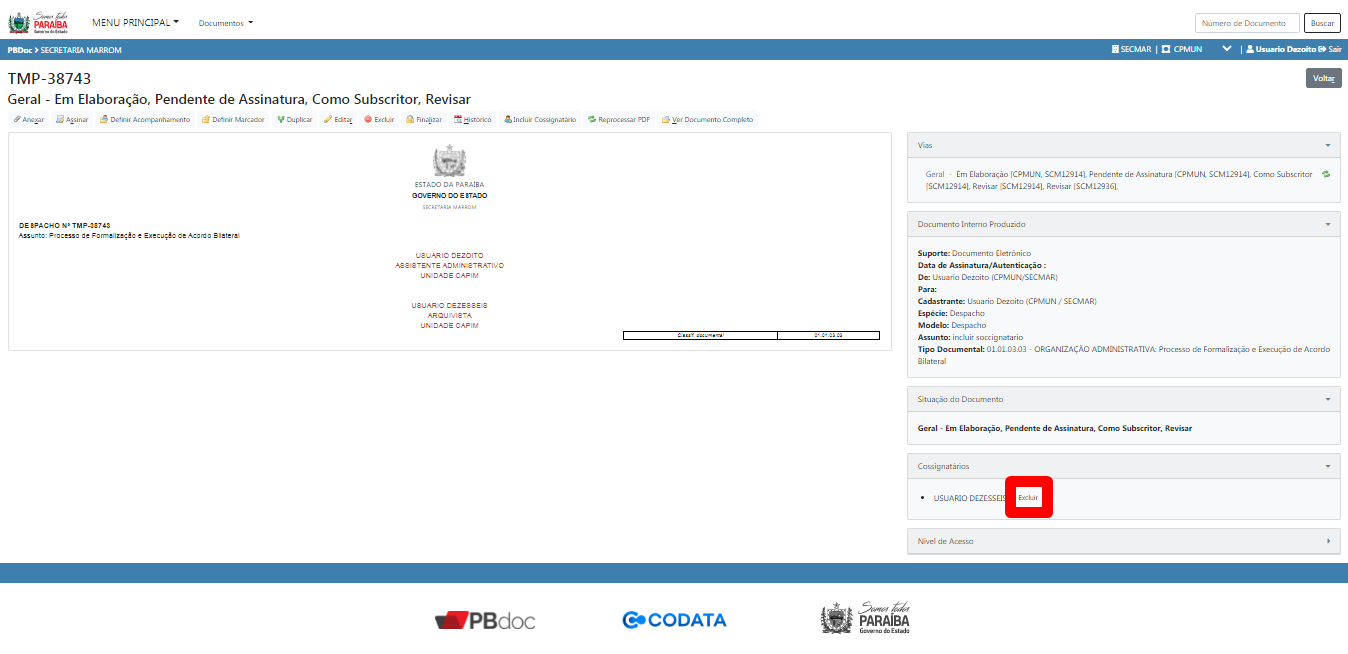Click the Editar pencil button

[338, 120]
